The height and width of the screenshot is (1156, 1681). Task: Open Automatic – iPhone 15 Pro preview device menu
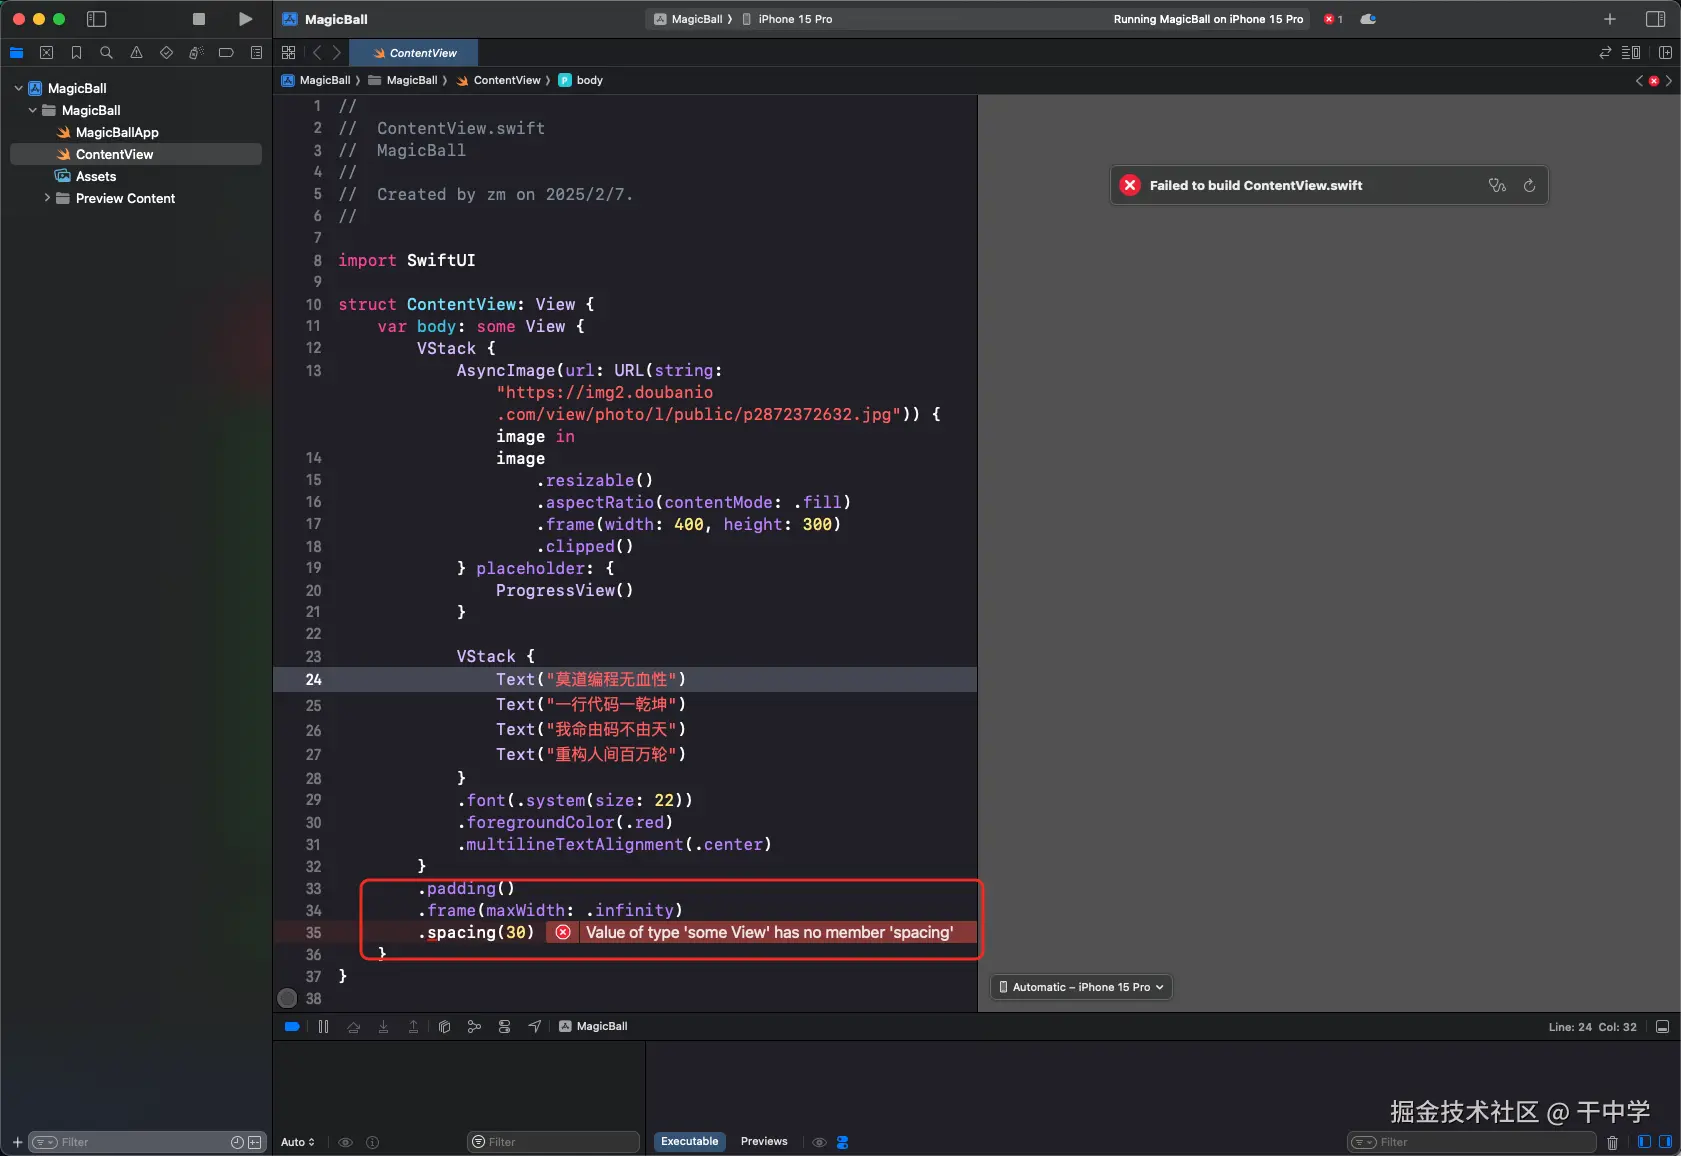pos(1081,987)
